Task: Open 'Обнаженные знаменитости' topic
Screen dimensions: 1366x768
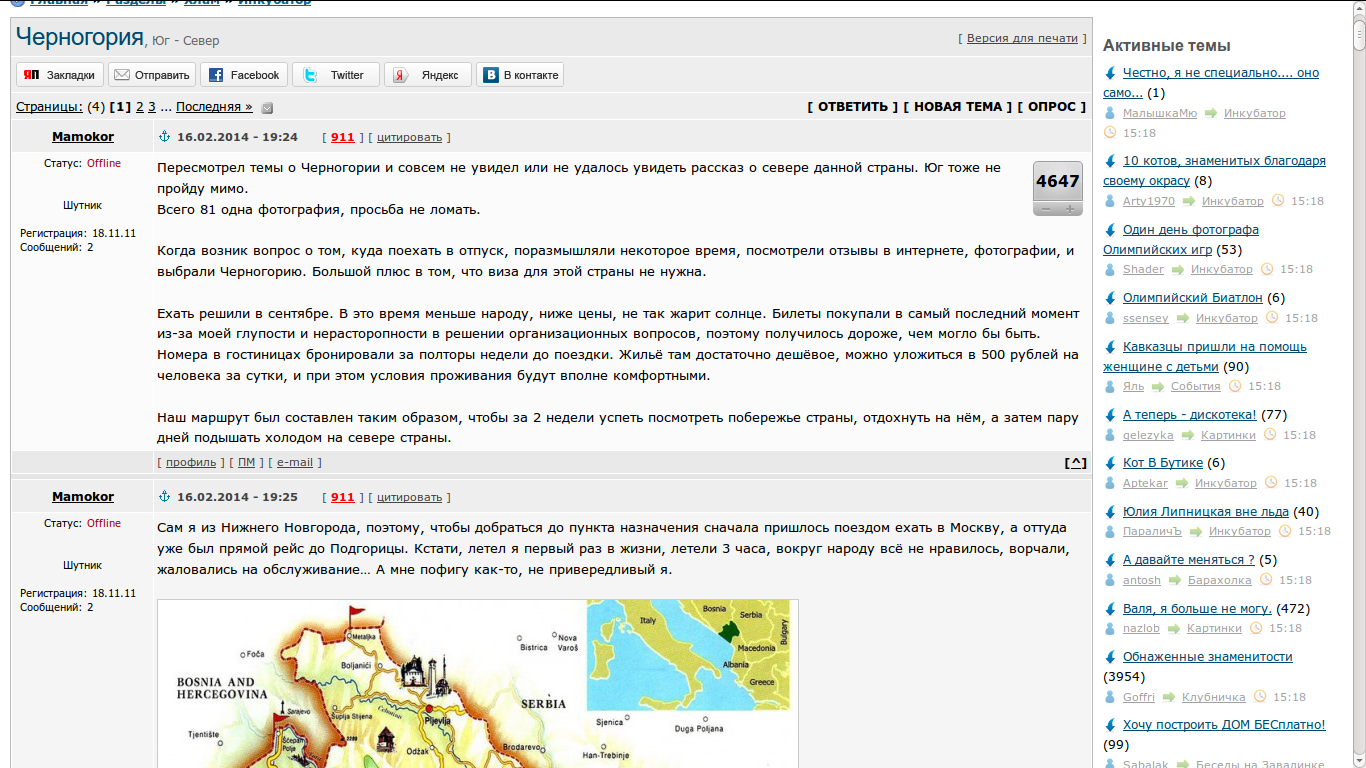Action: [x=1208, y=657]
